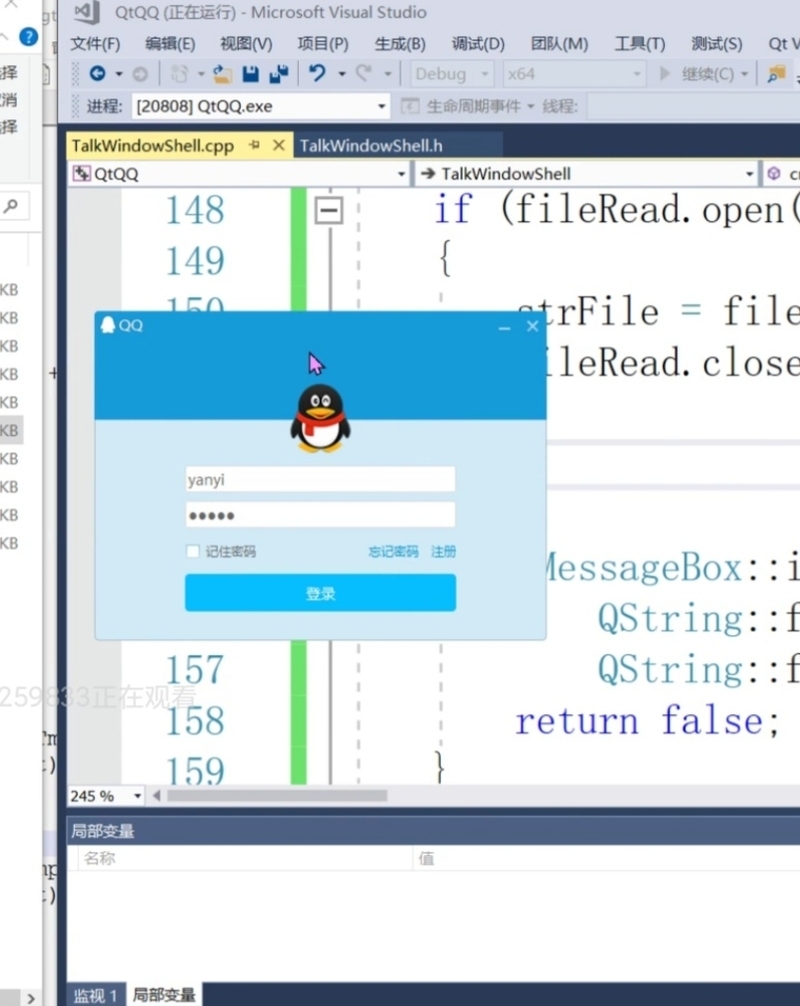
Task: Open the 项目(P) menu
Action: 323,44
